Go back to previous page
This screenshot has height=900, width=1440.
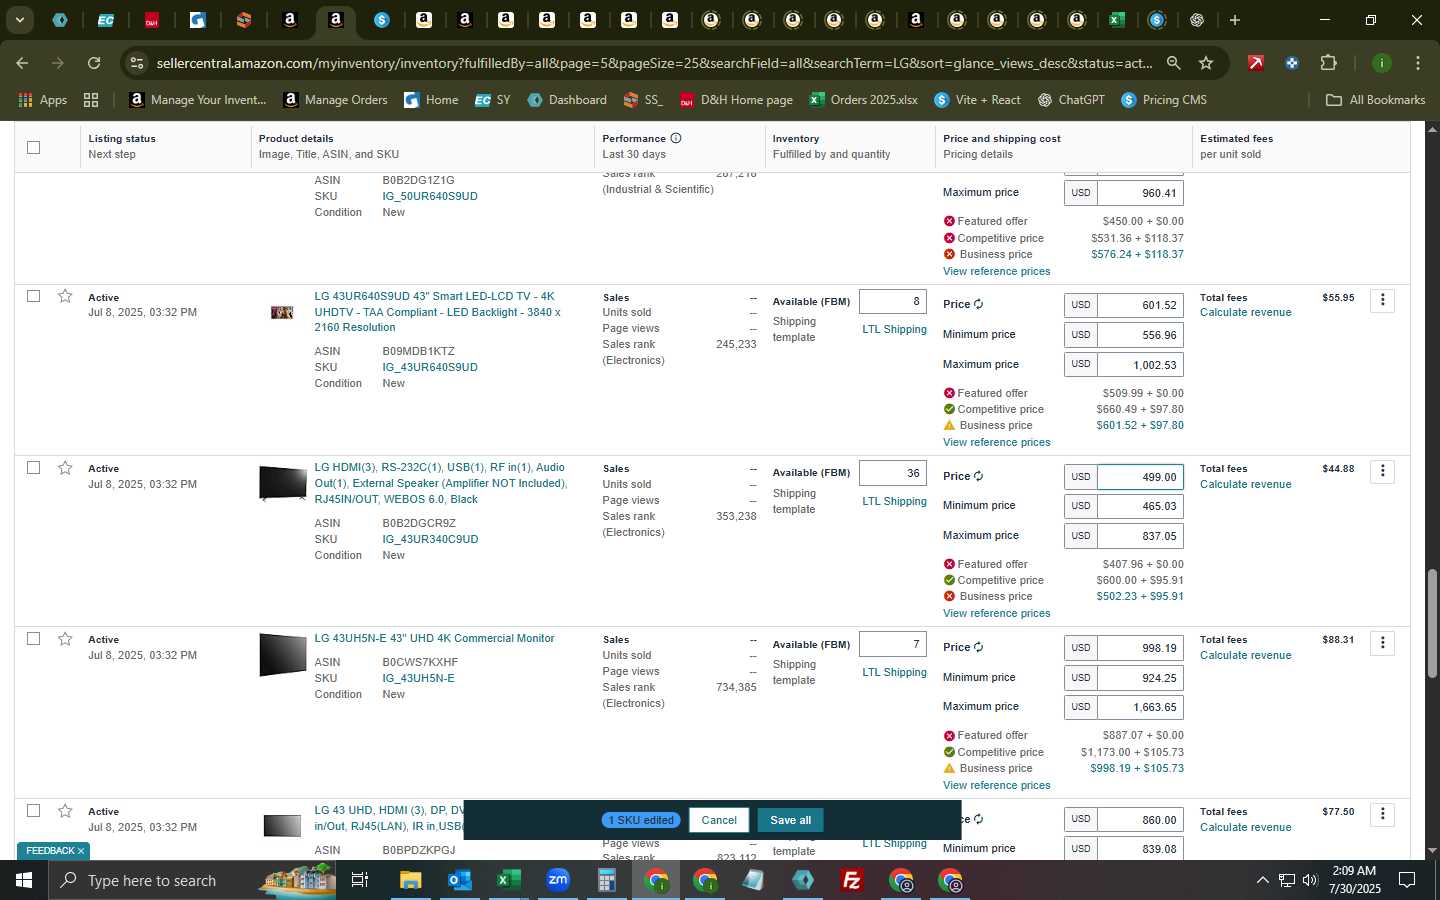[x=22, y=63]
